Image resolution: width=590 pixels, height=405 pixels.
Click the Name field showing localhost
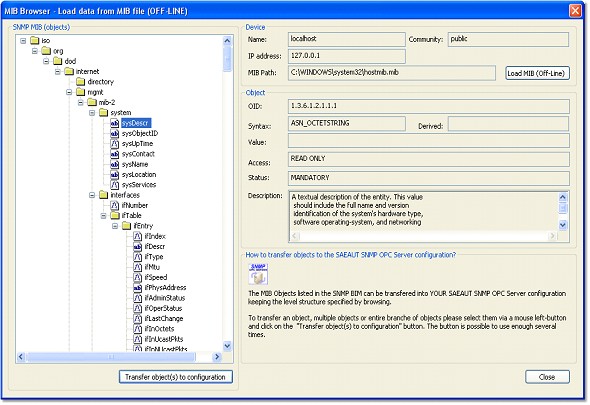tap(347, 39)
